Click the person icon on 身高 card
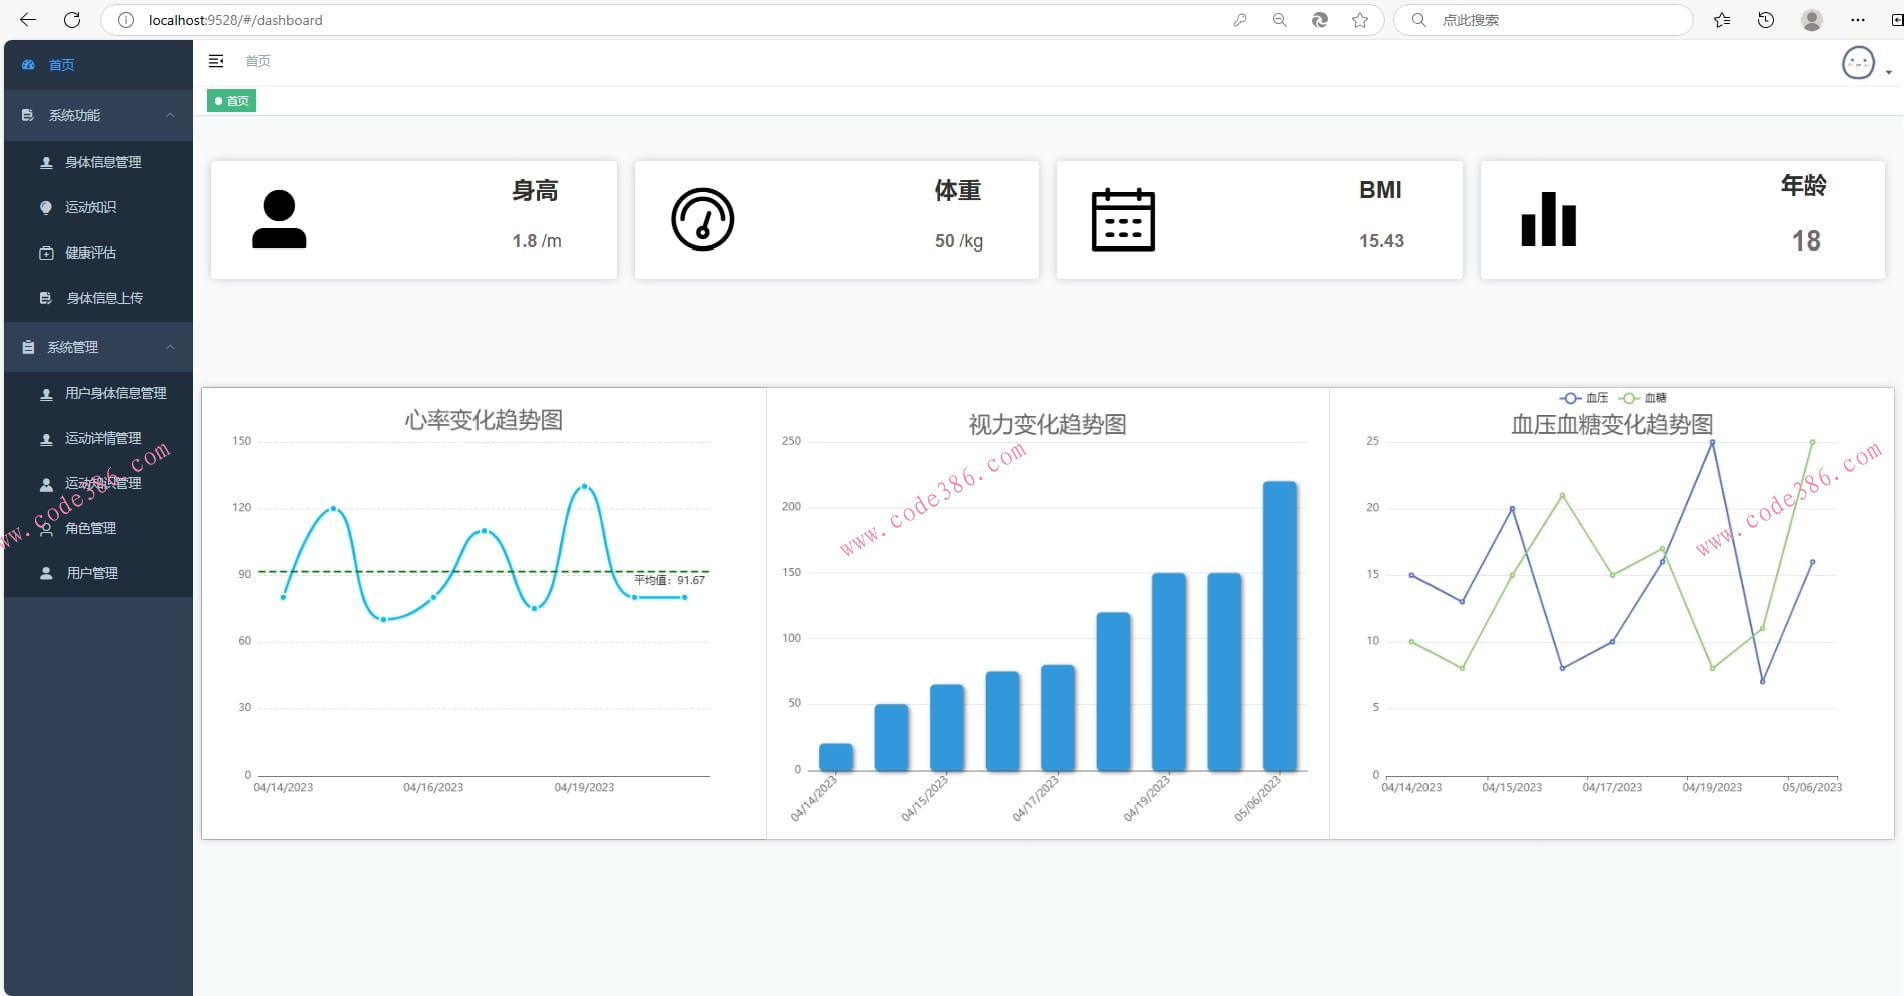Image resolution: width=1904 pixels, height=996 pixels. point(279,219)
